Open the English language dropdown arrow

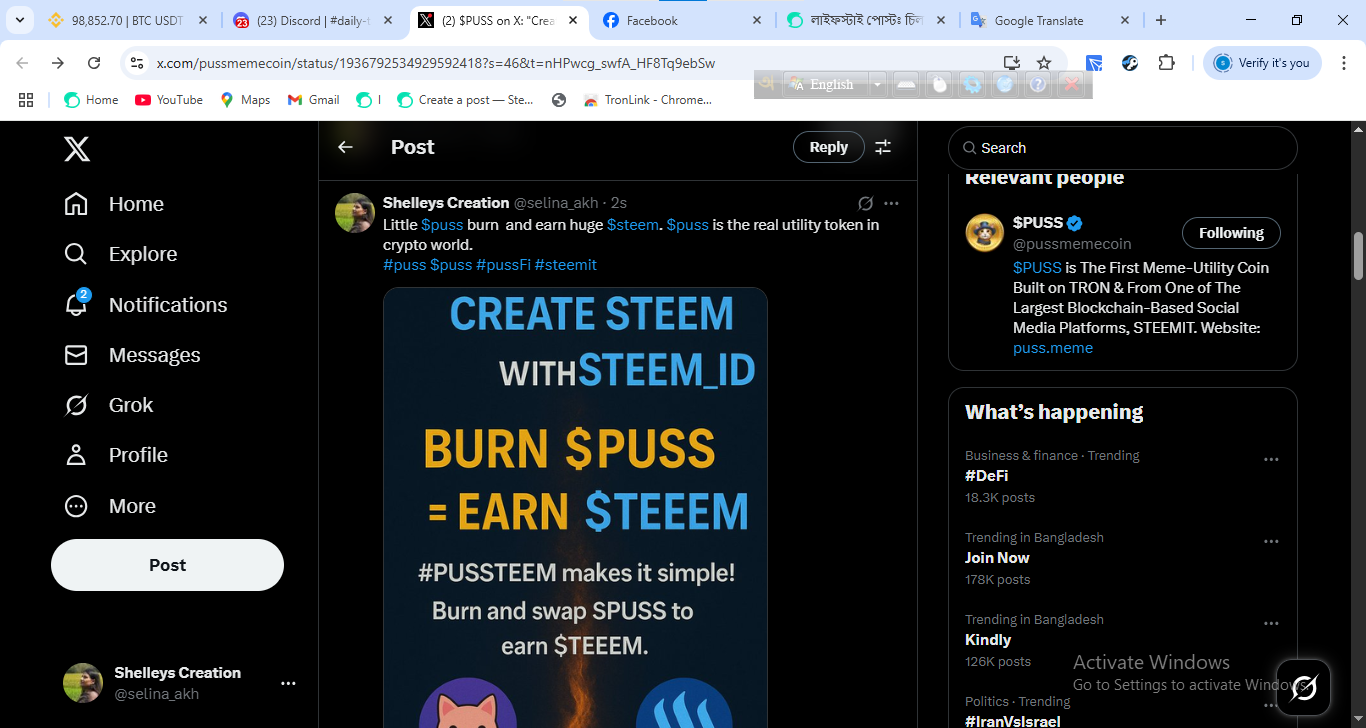pos(877,85)
